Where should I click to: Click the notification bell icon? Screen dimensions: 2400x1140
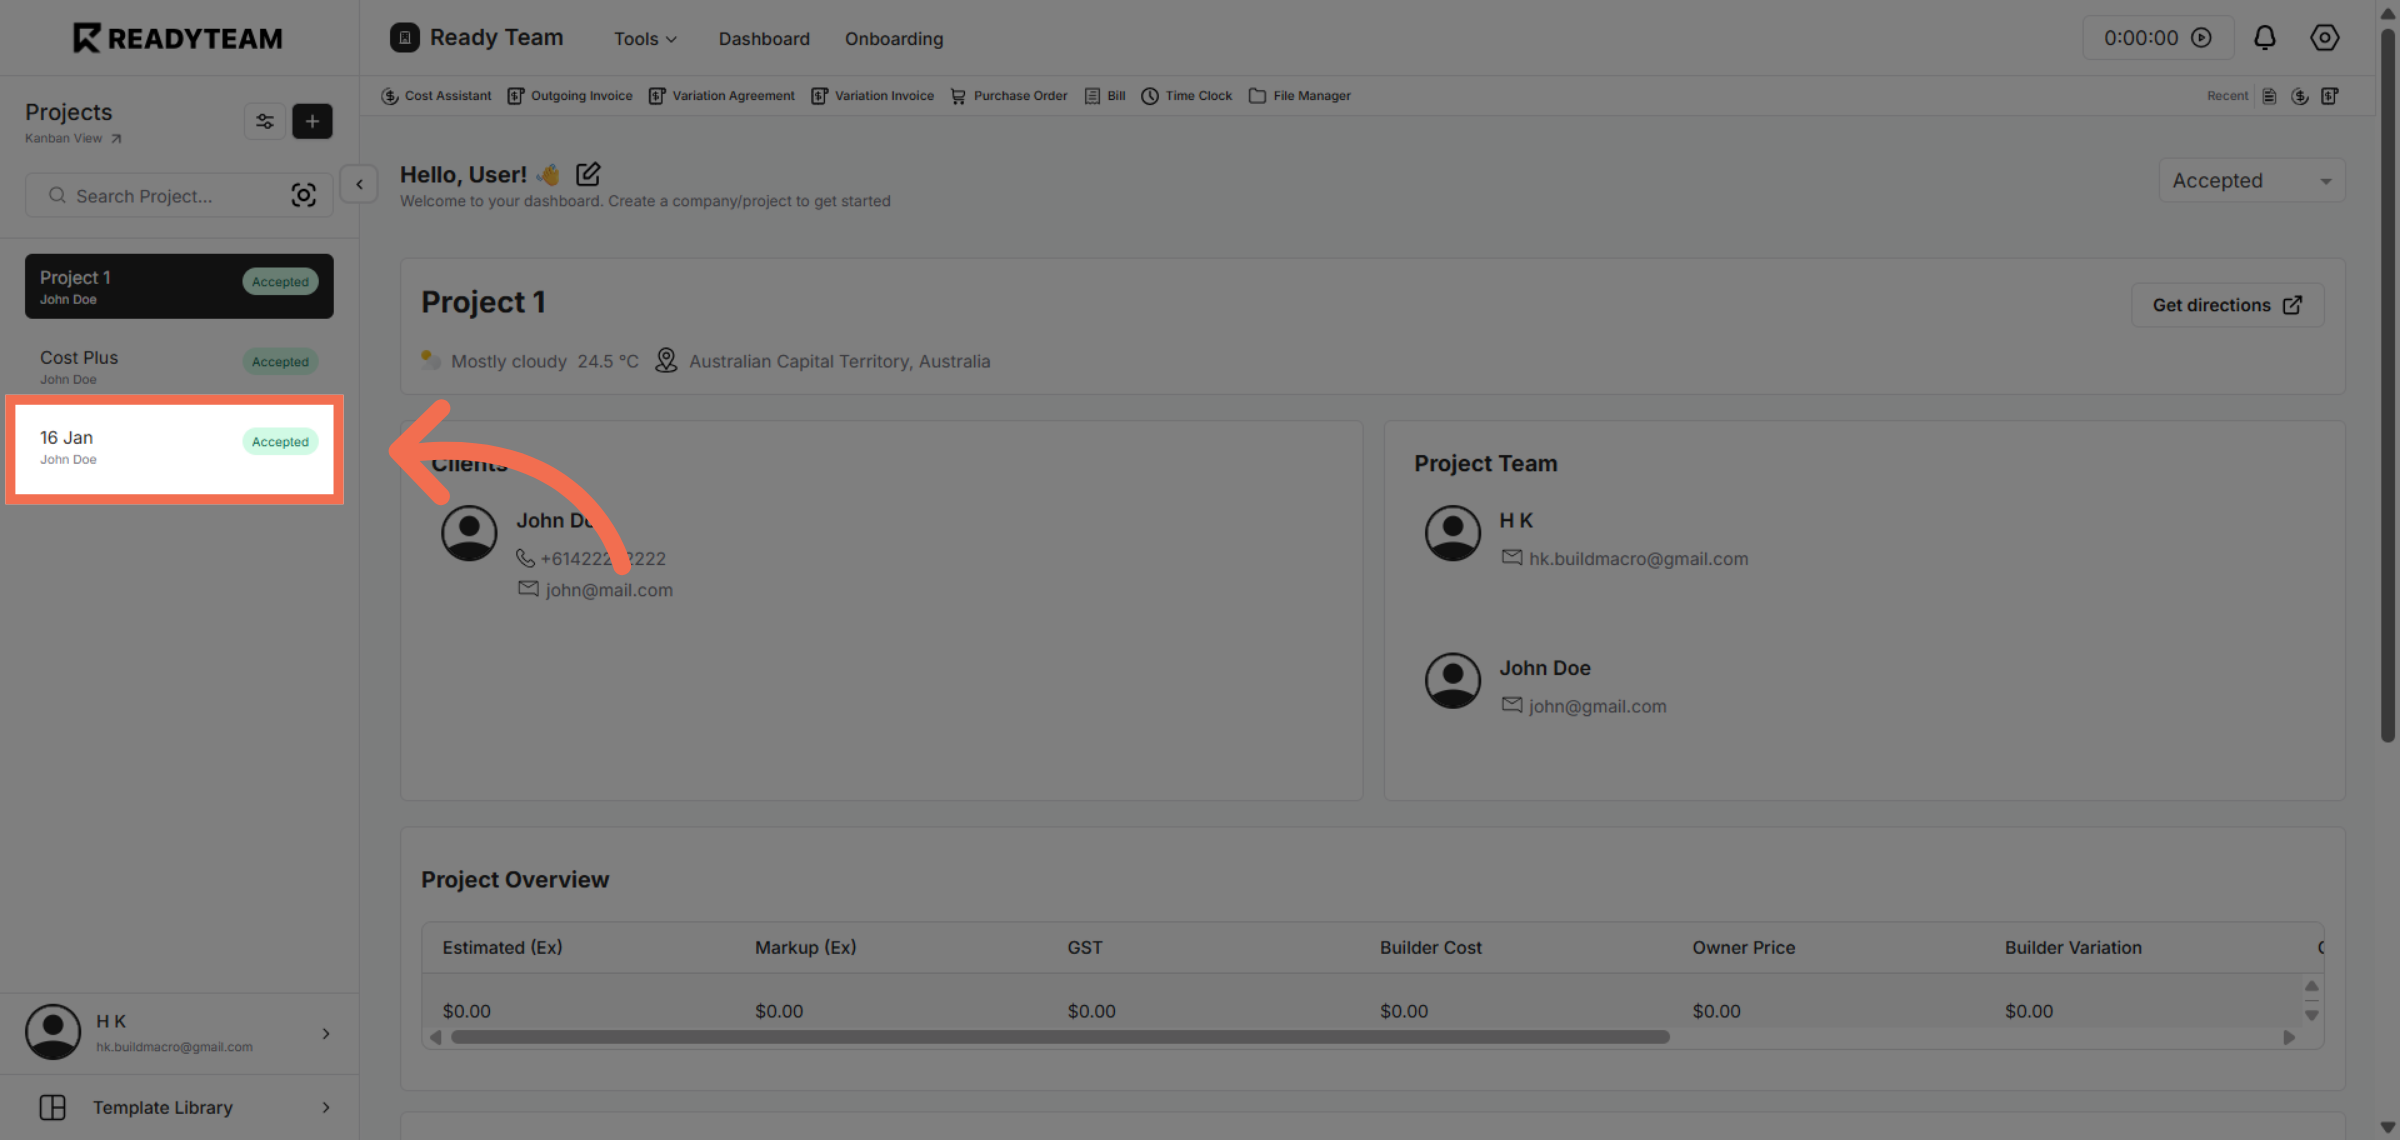(2264, 38)
